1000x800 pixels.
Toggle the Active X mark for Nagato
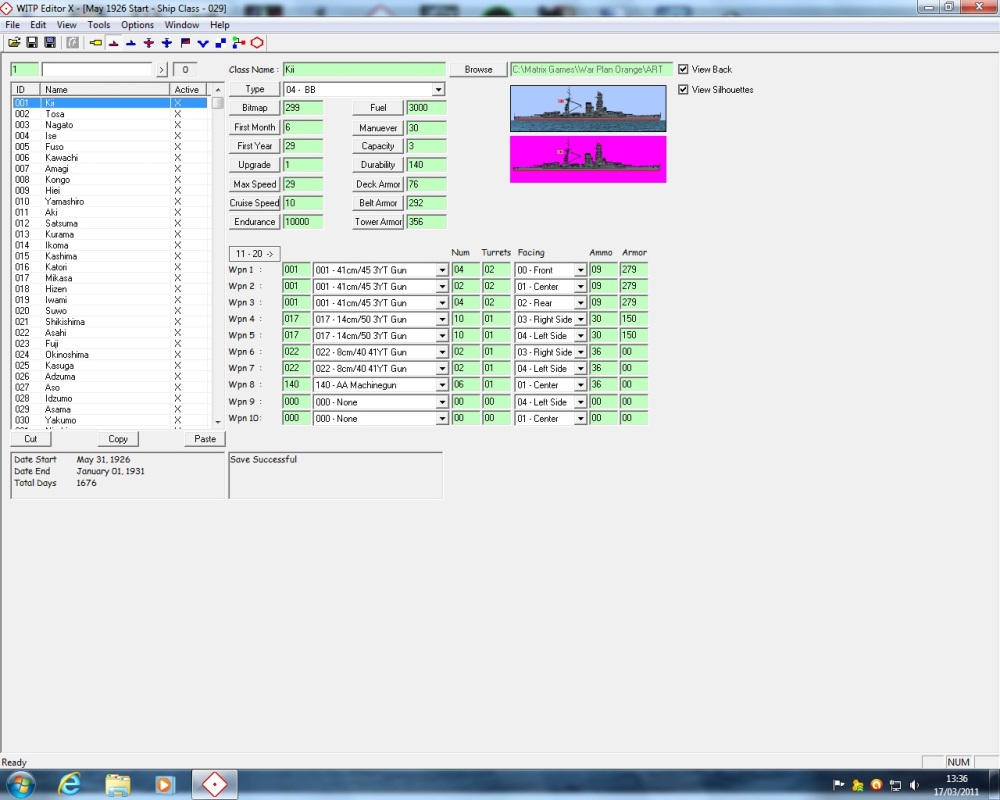pos(178,124)
